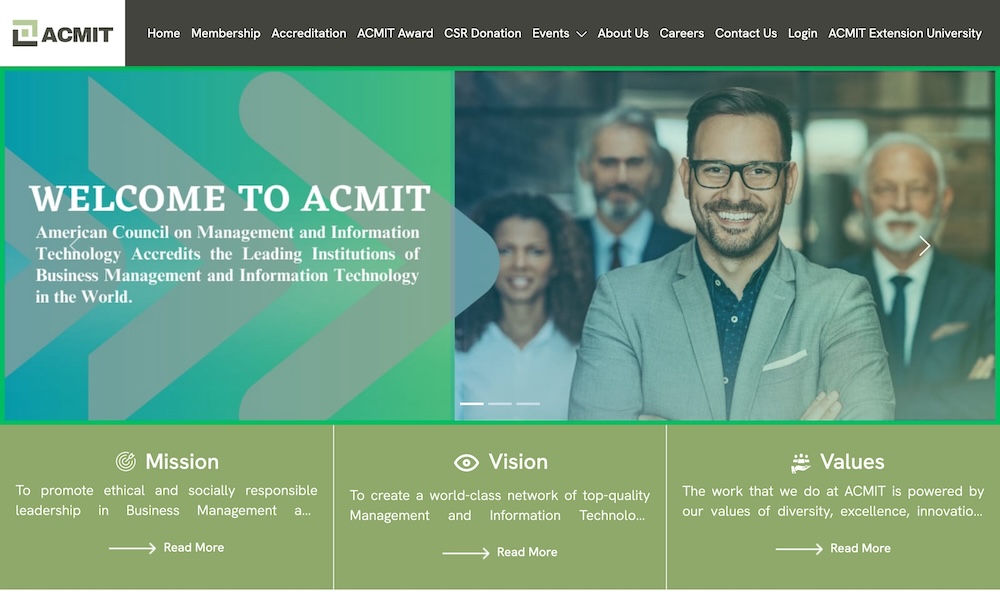Expand the Events dropdown chevron

click(x=581, y=34)
